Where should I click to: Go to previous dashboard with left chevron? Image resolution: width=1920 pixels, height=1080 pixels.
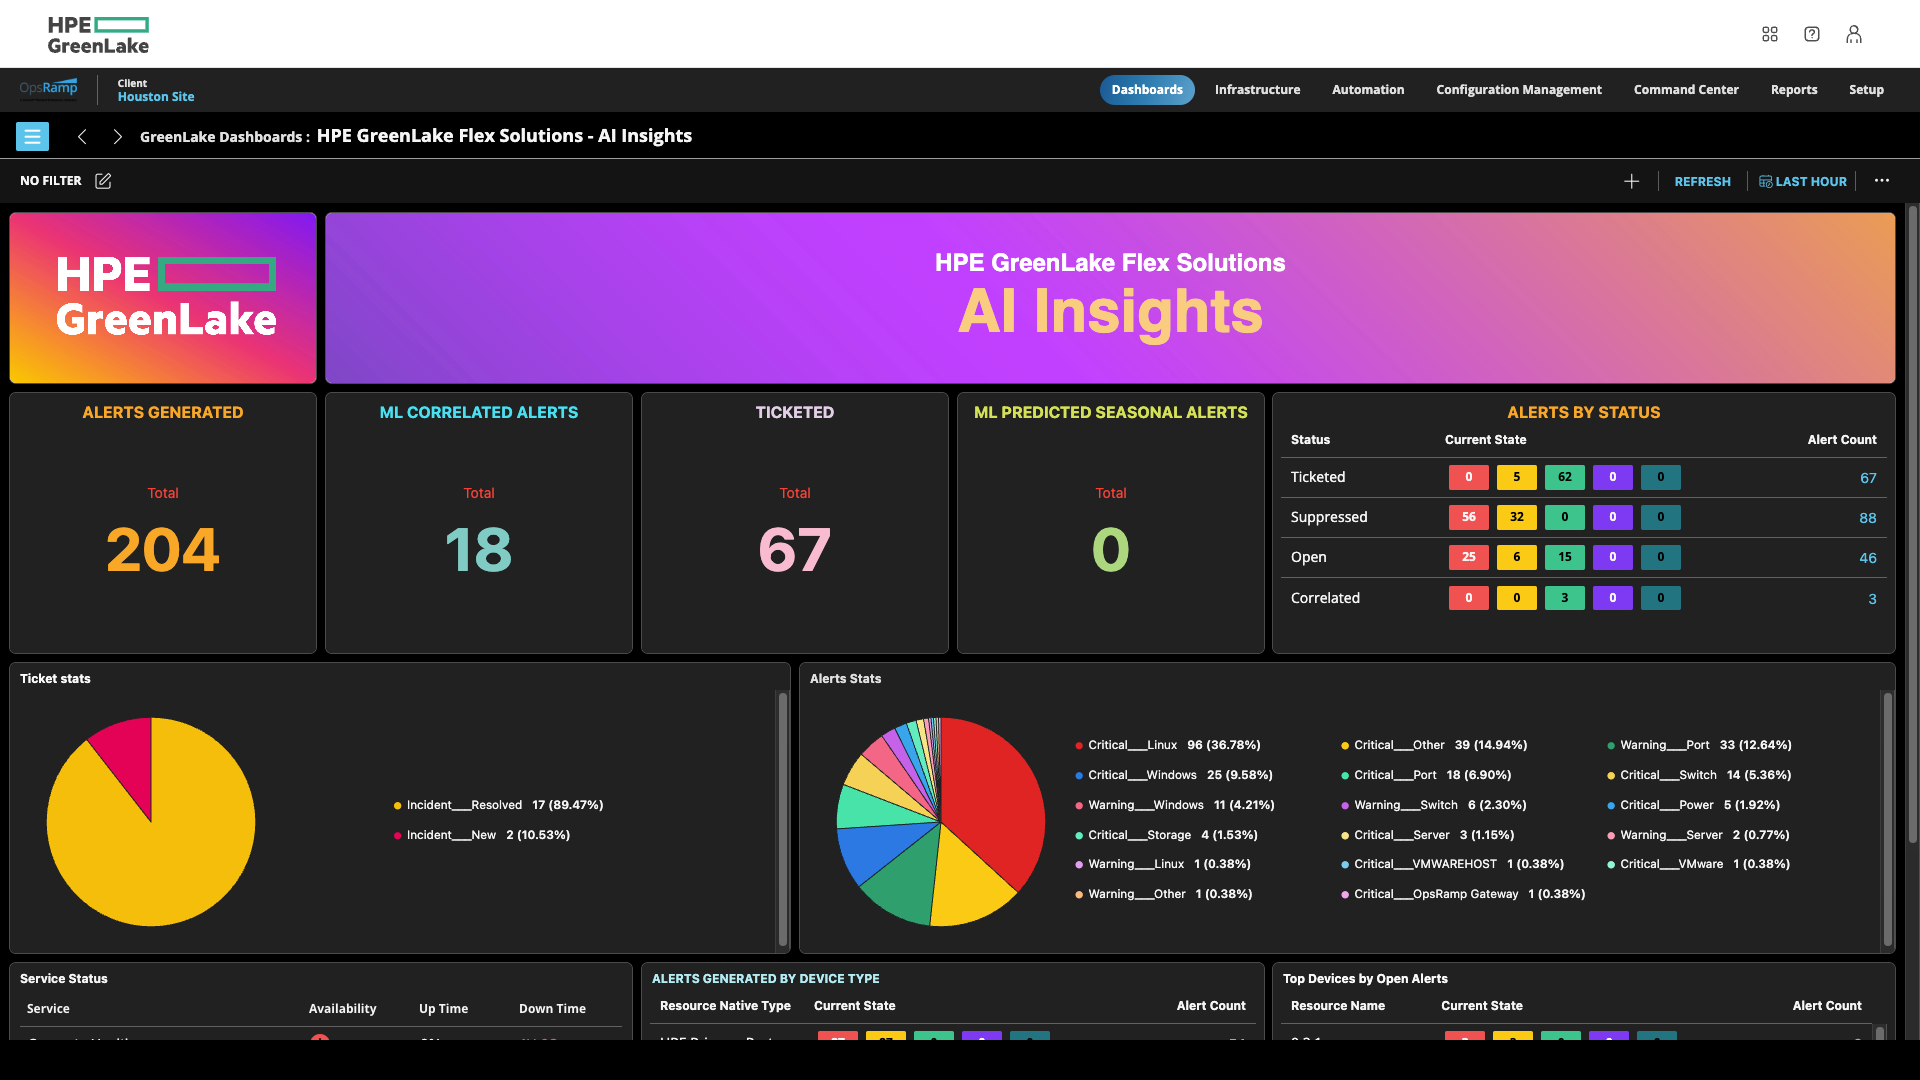tap(82, 136)
